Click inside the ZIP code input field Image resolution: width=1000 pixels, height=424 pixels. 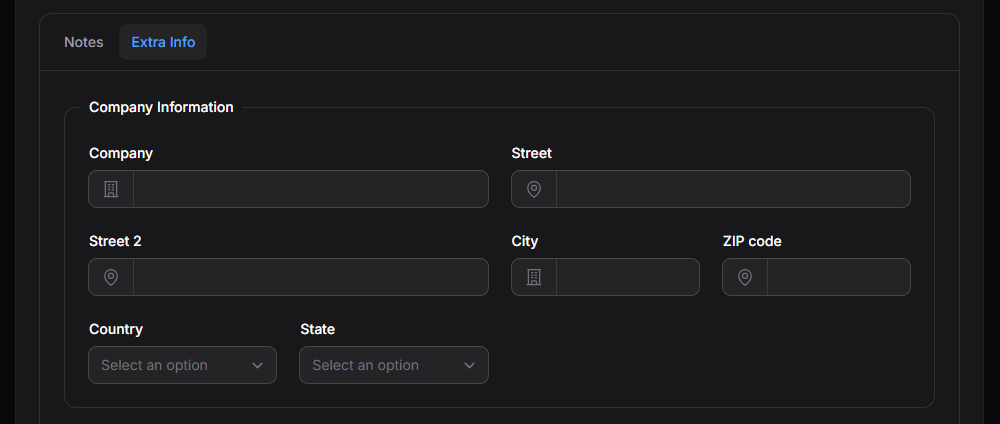click(x=839, y=277)
